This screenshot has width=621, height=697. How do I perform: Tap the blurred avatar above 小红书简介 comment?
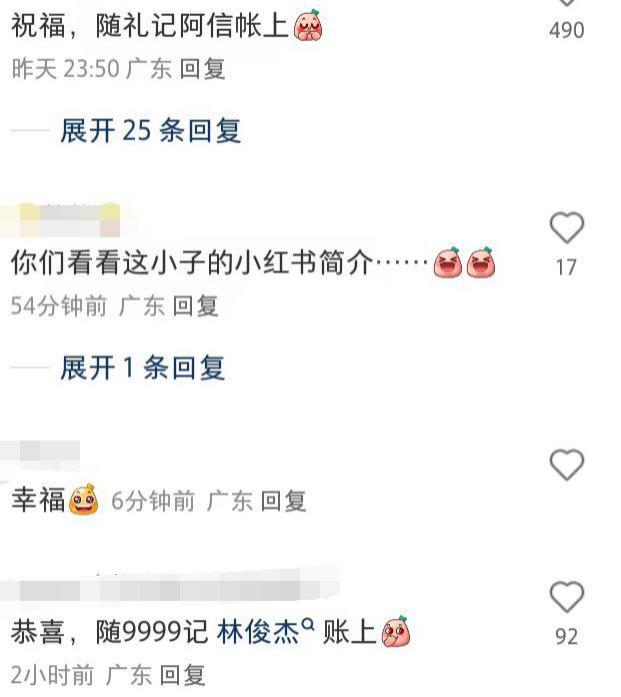(x=69, y=220)
